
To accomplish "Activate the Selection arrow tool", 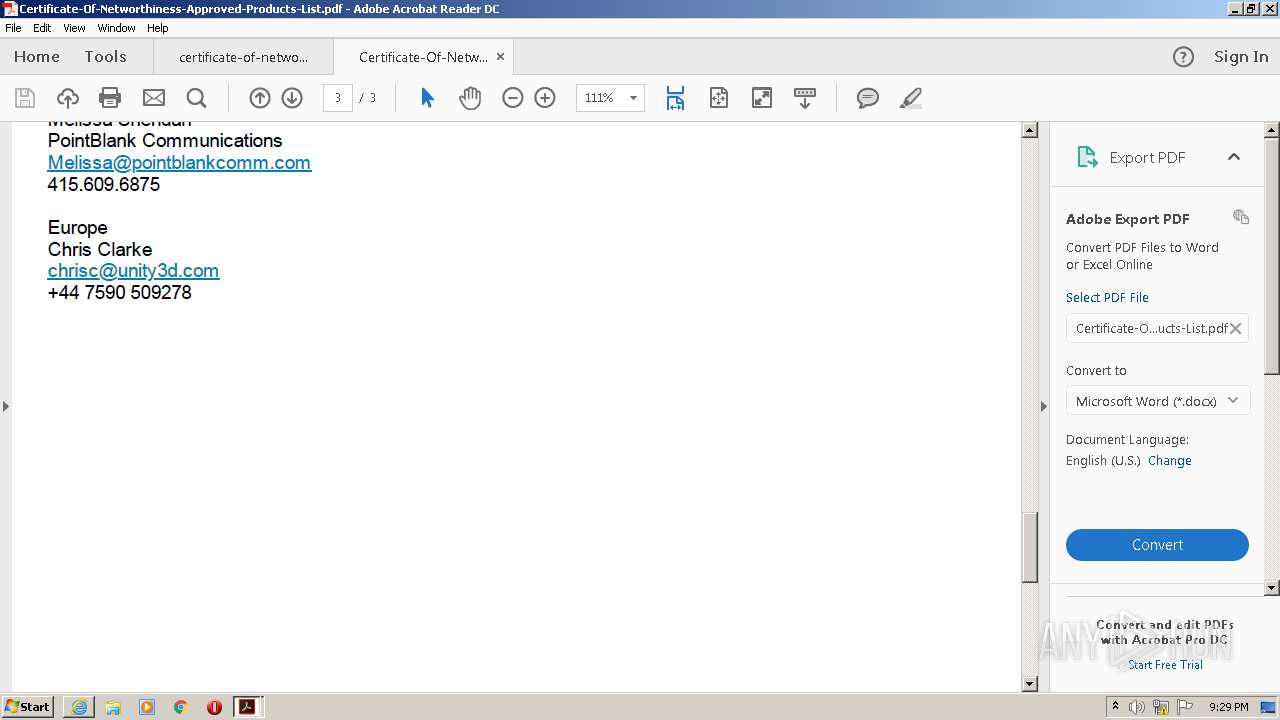I will 427,98.
